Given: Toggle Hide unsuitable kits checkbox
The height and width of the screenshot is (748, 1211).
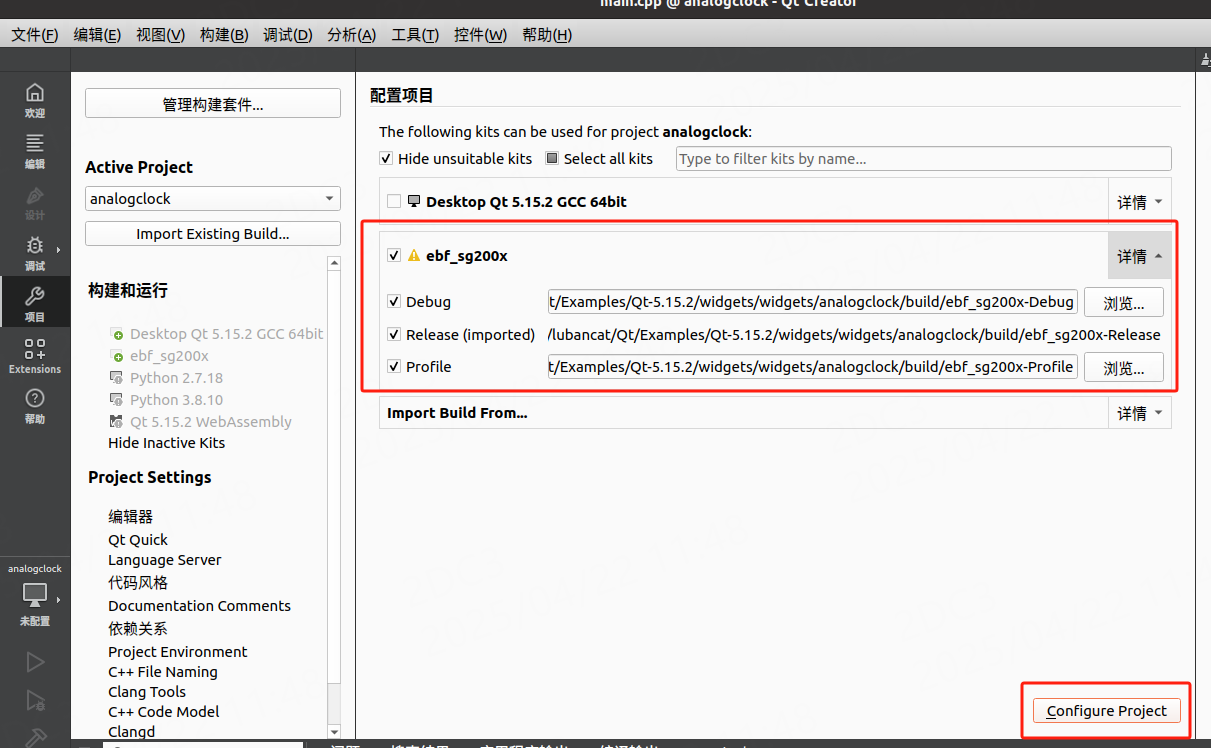Looking at the screenshot, I should click(x=386, y=158).
